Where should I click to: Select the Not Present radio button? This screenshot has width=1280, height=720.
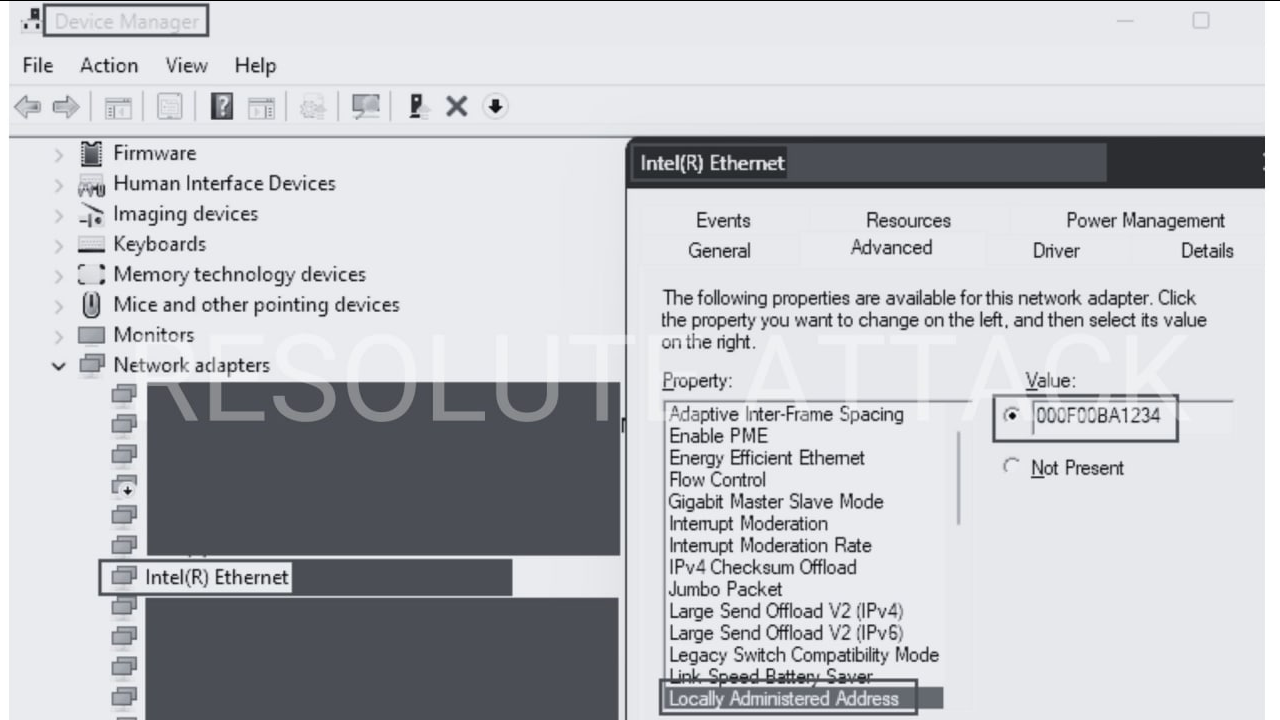tap(1011, 467)
